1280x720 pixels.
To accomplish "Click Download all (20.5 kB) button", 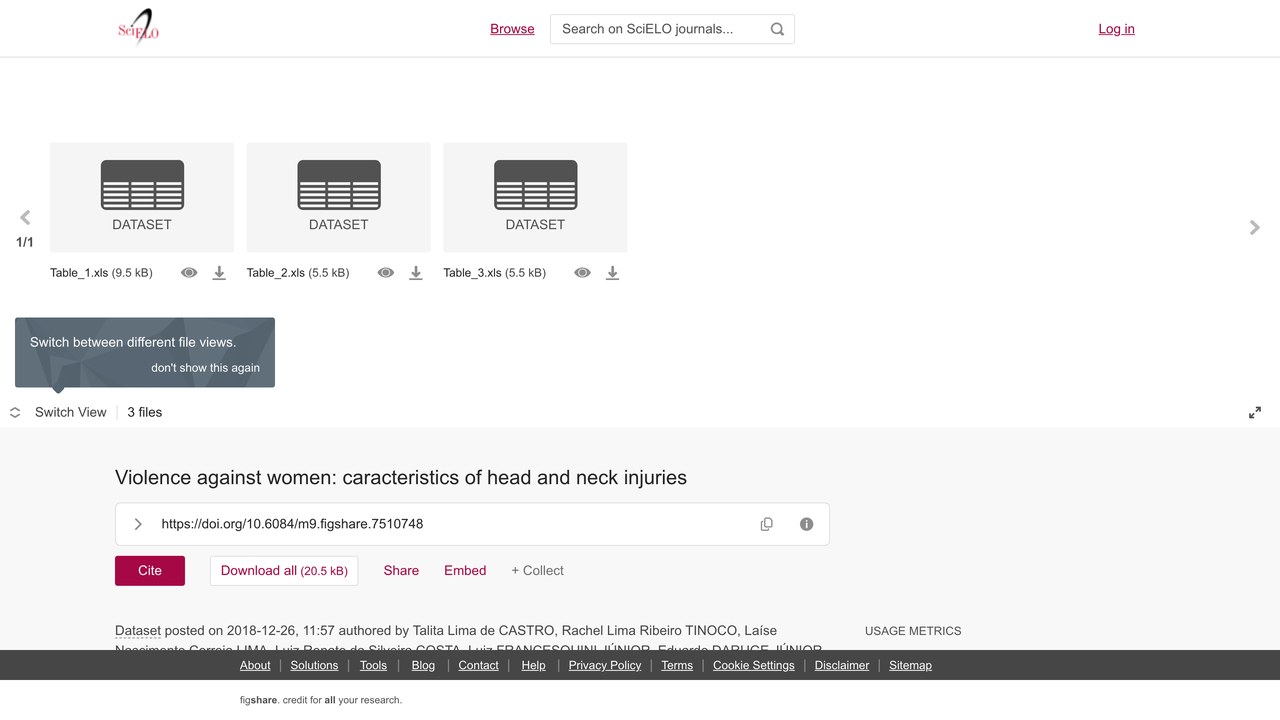I will point(284,571).
